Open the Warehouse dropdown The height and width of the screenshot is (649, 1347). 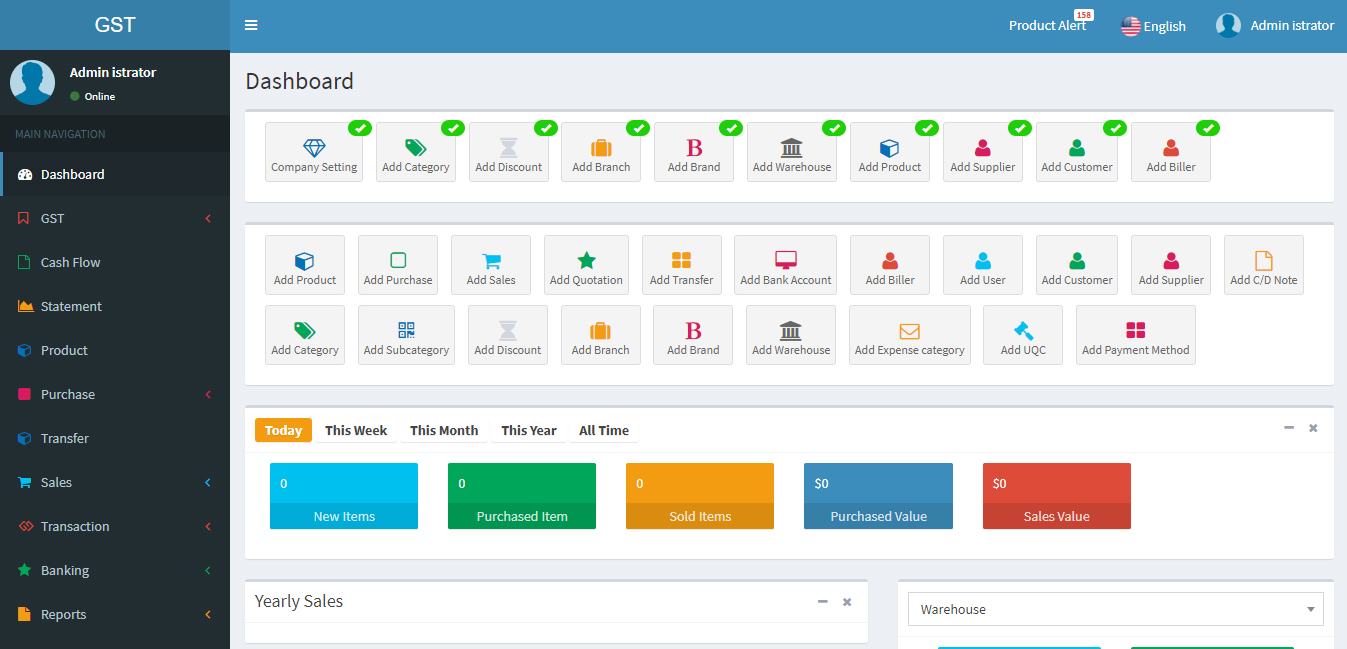[x=1115, y=609]
